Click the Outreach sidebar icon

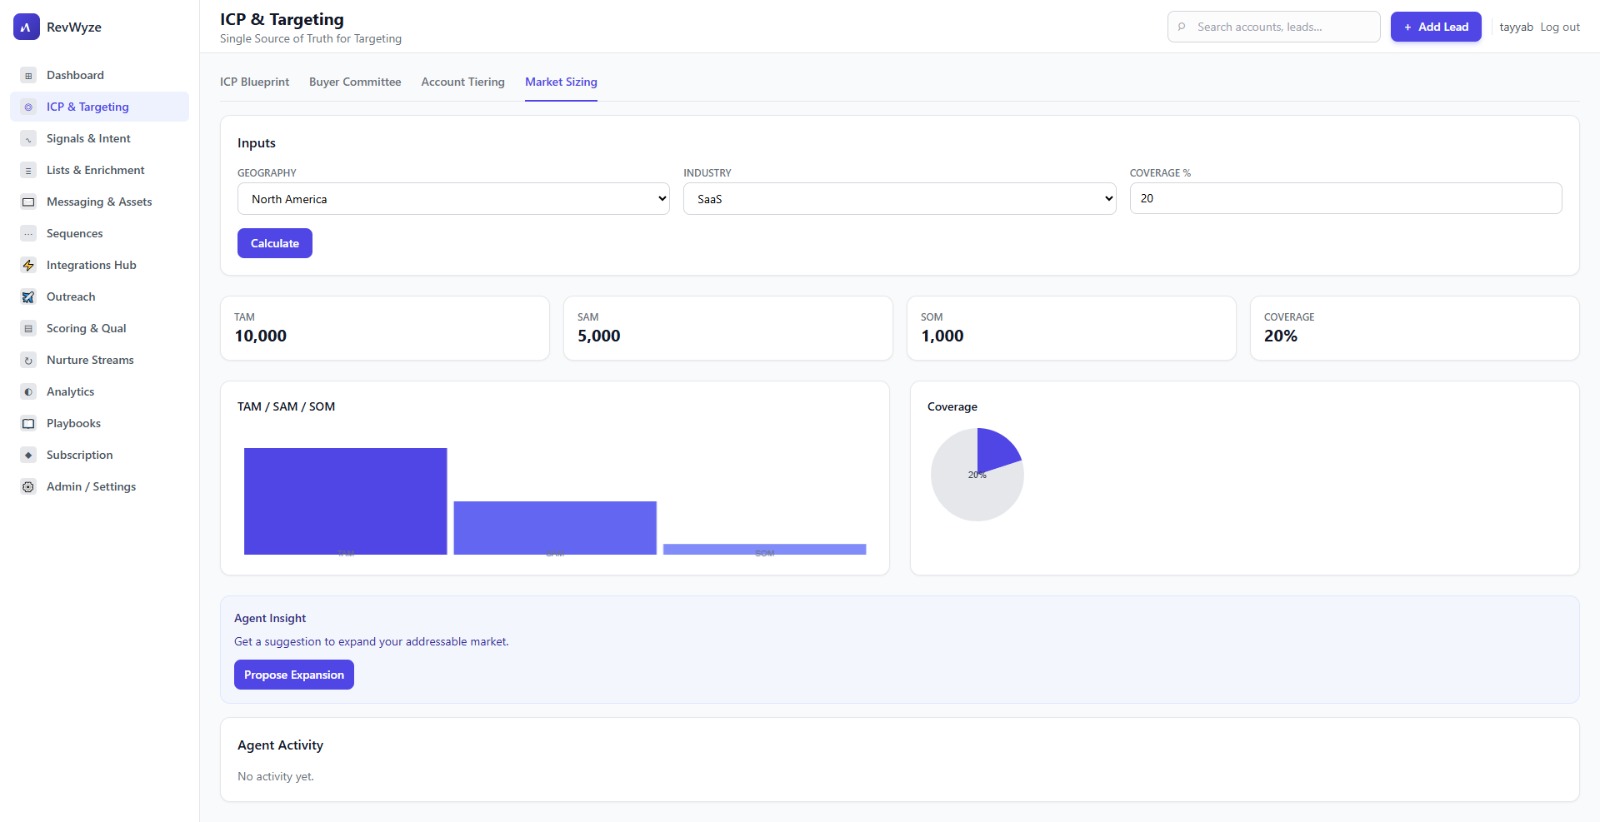(28, 297)
